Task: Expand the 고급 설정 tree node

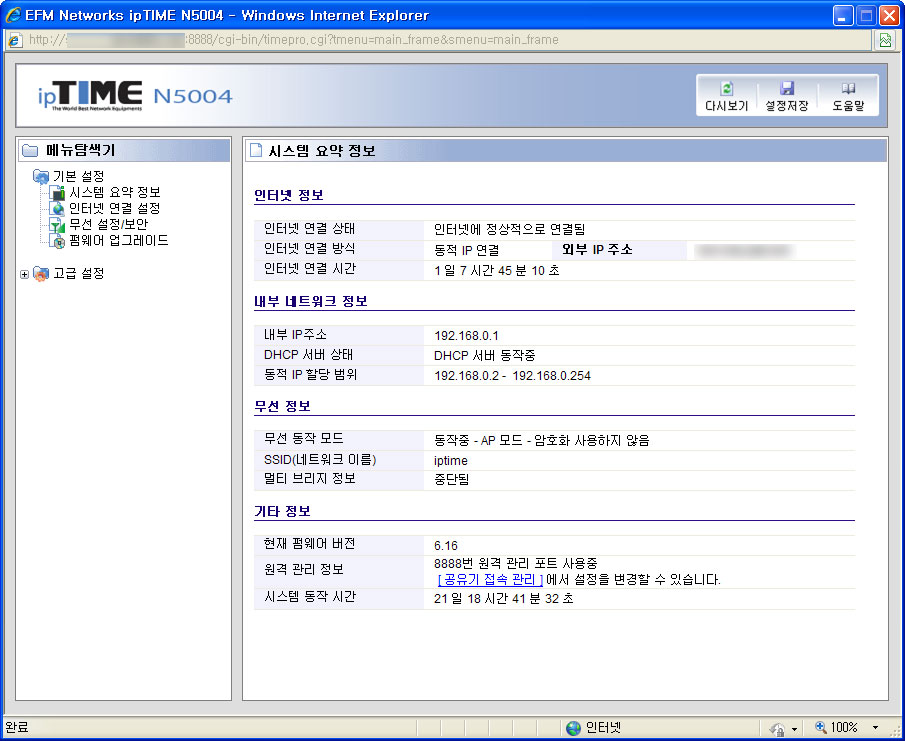Action: (24, 274)
